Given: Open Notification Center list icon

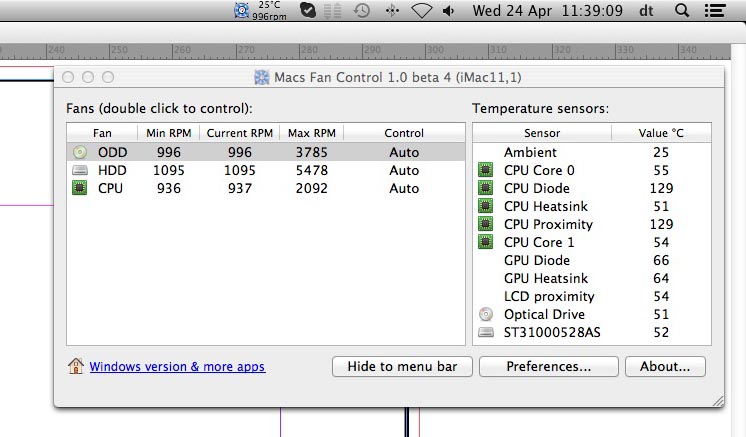Looking at the screenshot, I should pyautogui.click(x=715, y=10).
